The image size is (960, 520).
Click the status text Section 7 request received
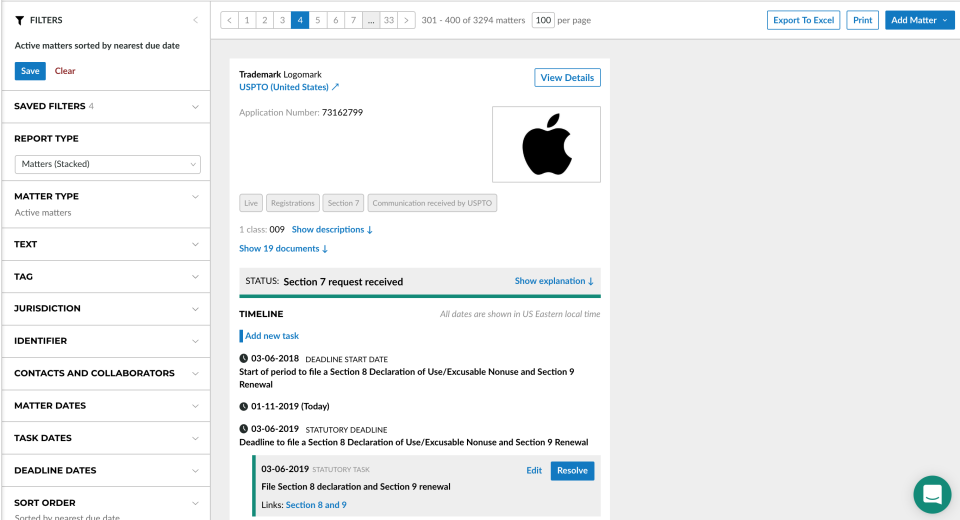click(x=343, y=282)
